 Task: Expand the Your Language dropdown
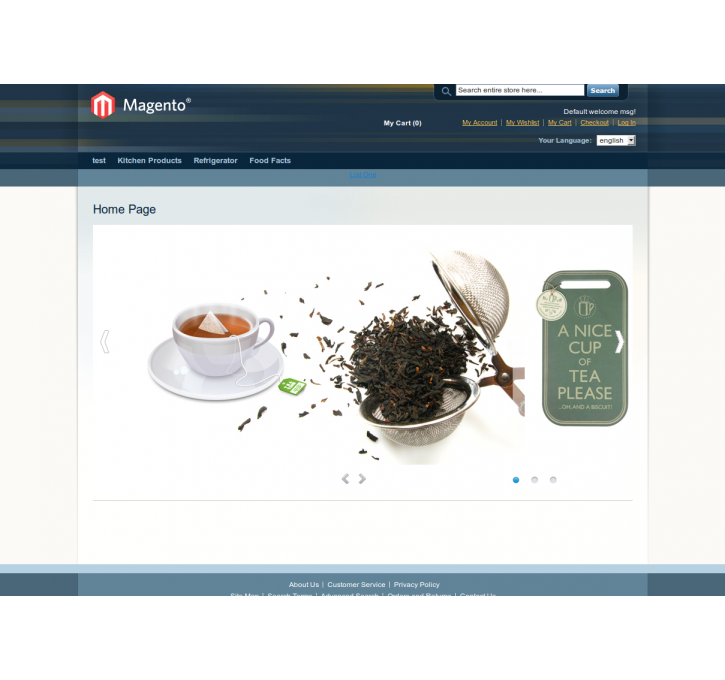616,141
